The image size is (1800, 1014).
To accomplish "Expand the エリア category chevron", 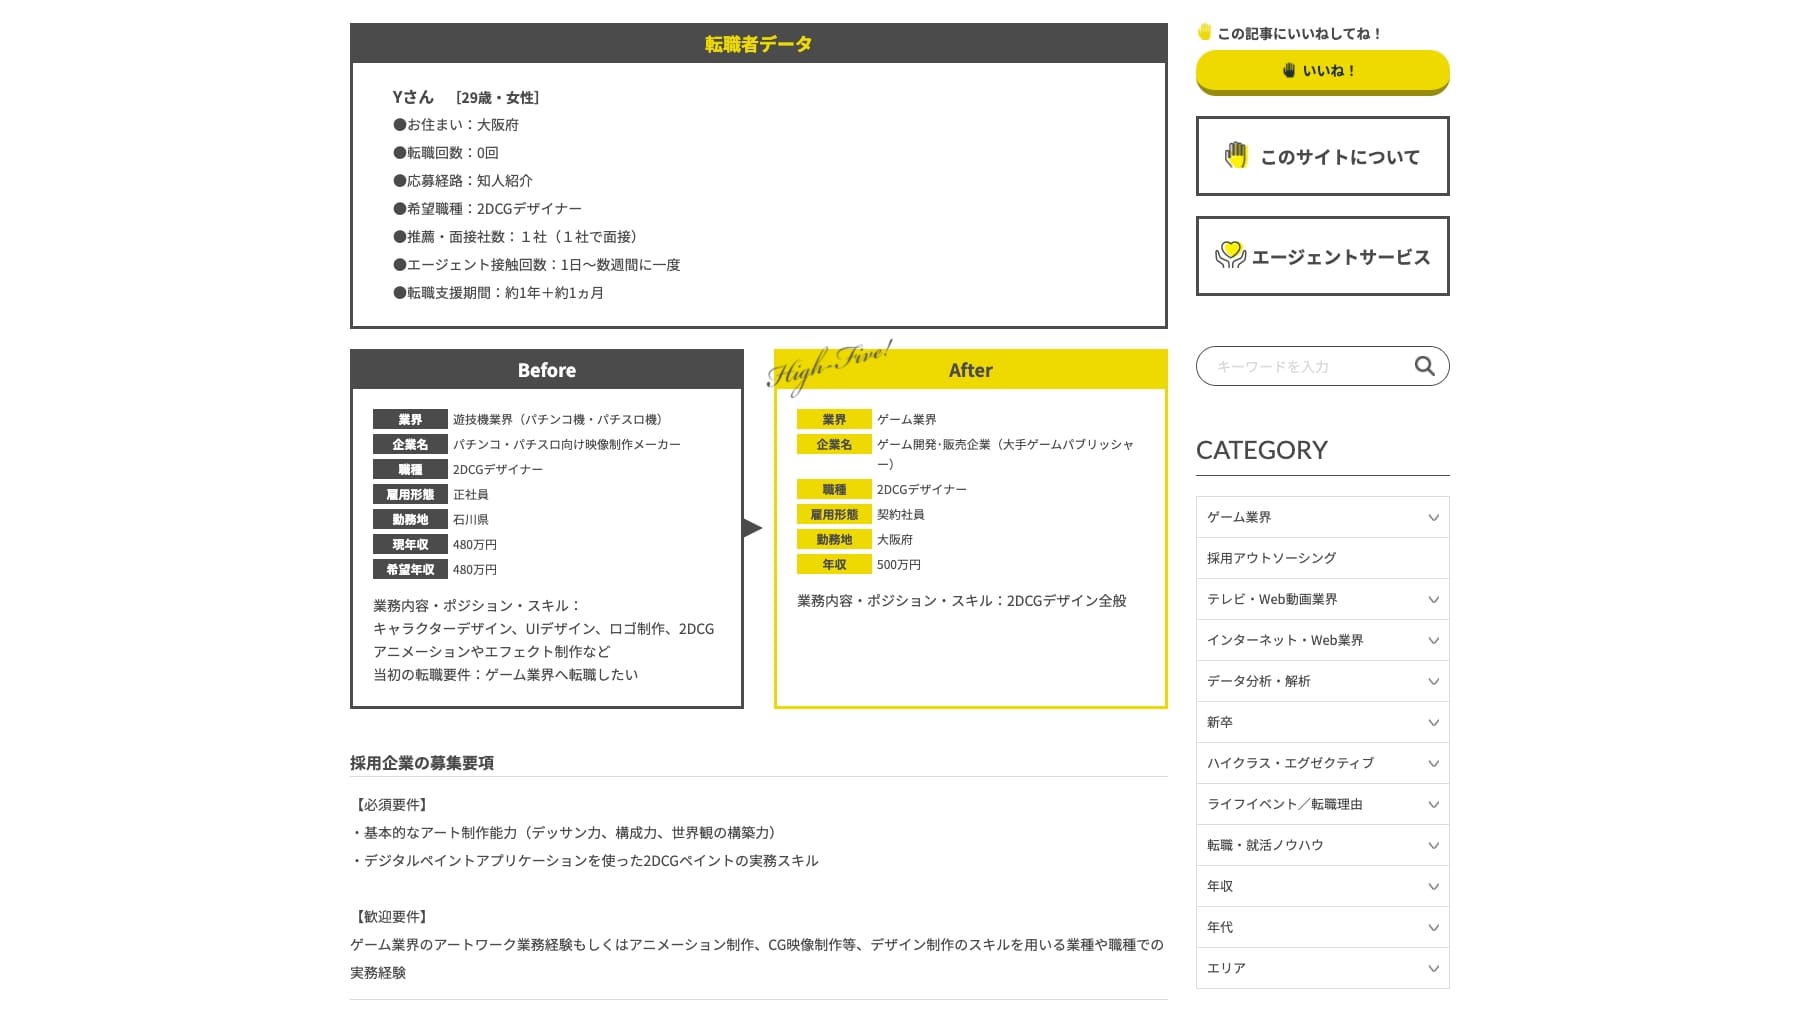I will tap(1433, 968).
